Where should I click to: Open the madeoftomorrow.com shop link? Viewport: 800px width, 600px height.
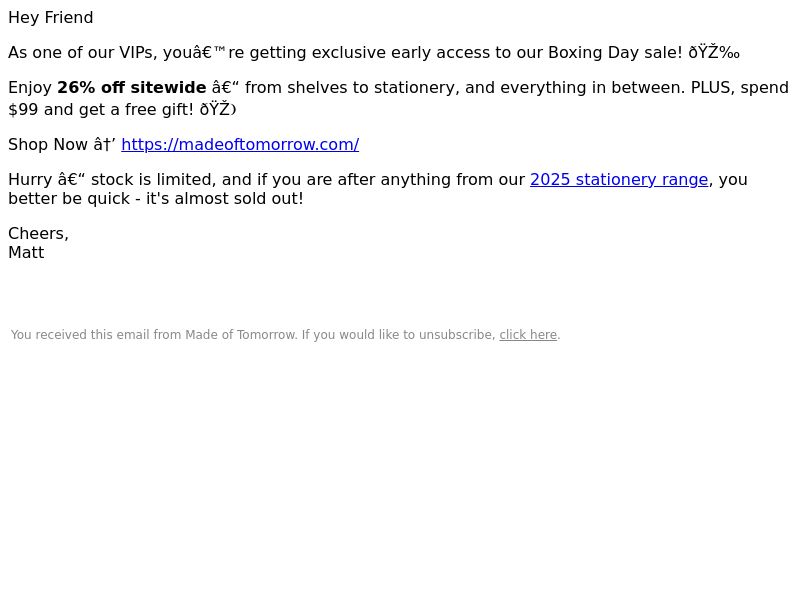tap(240, 144)
